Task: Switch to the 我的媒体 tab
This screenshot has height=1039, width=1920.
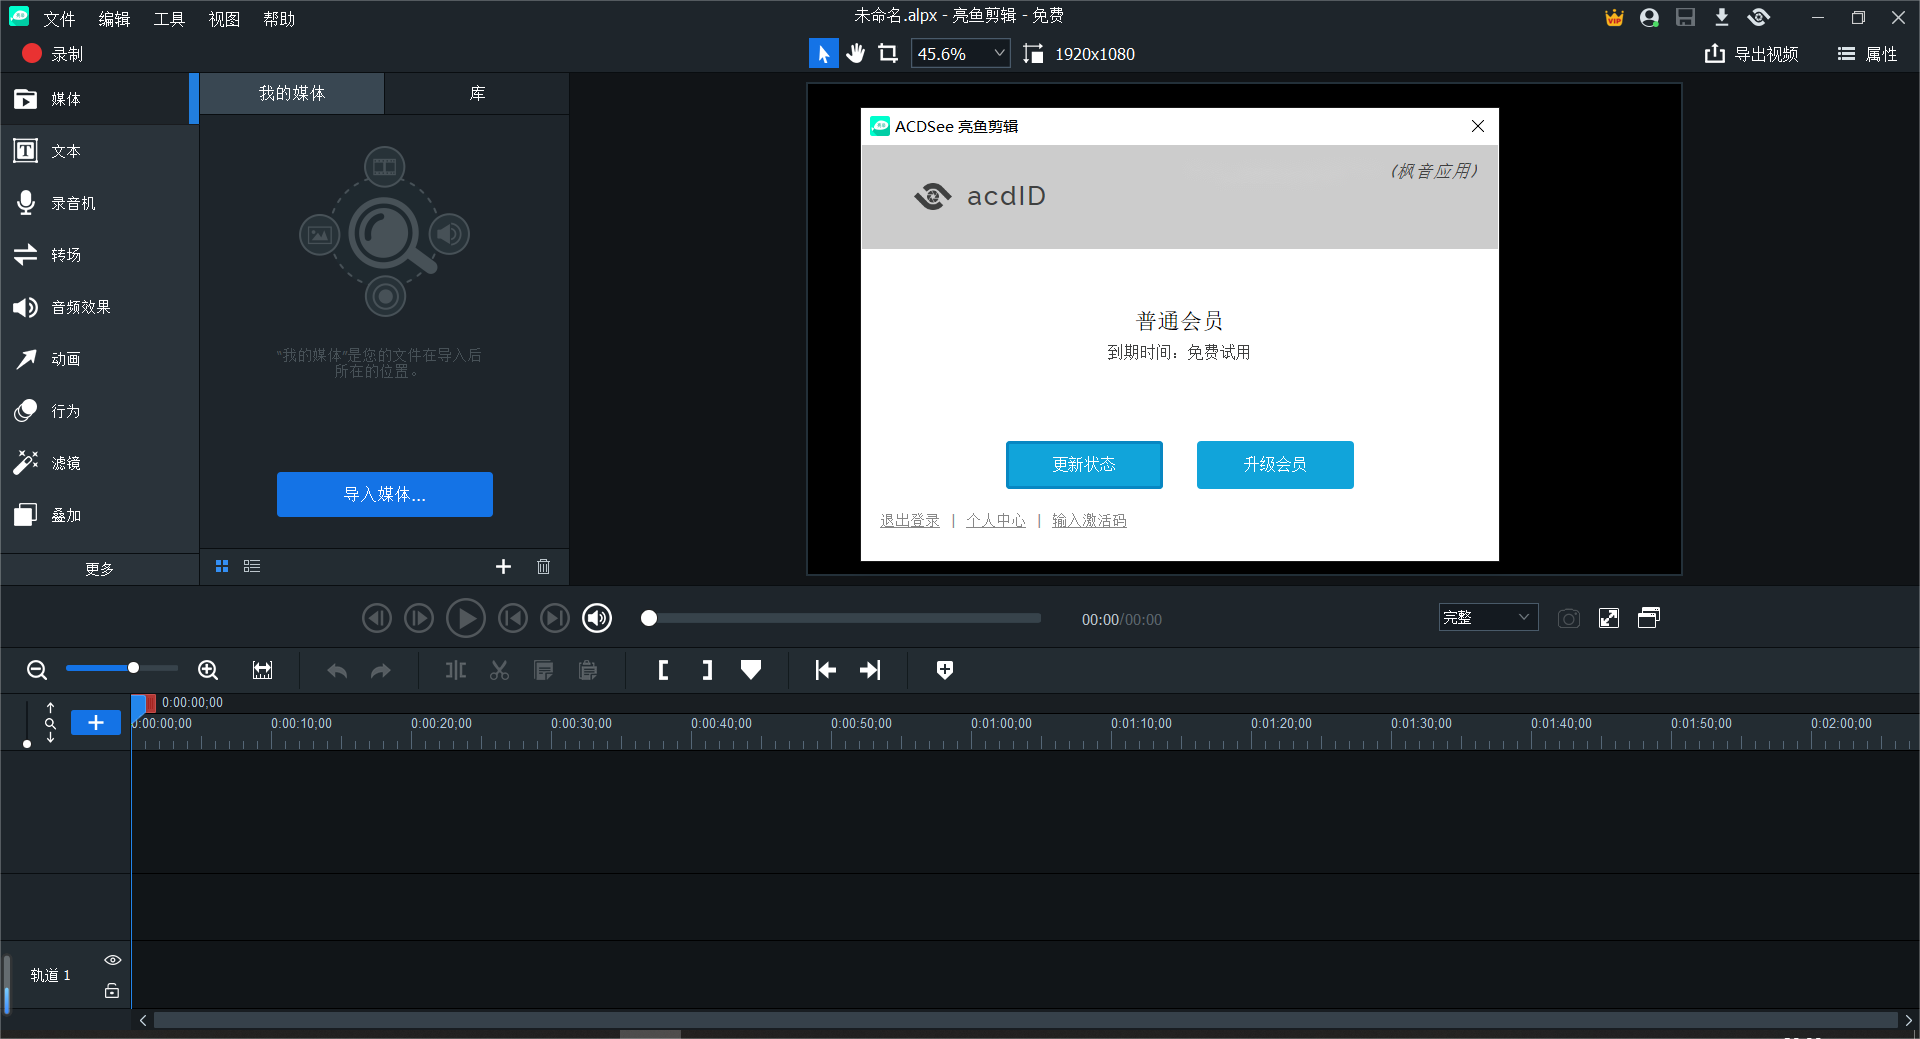Action: tap(292, 93)
